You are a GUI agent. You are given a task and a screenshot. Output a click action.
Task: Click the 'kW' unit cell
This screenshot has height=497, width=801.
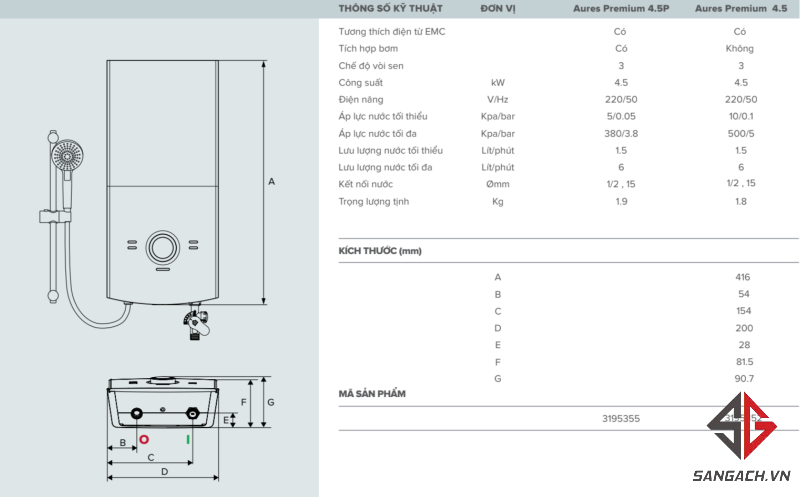click(498, 83)
